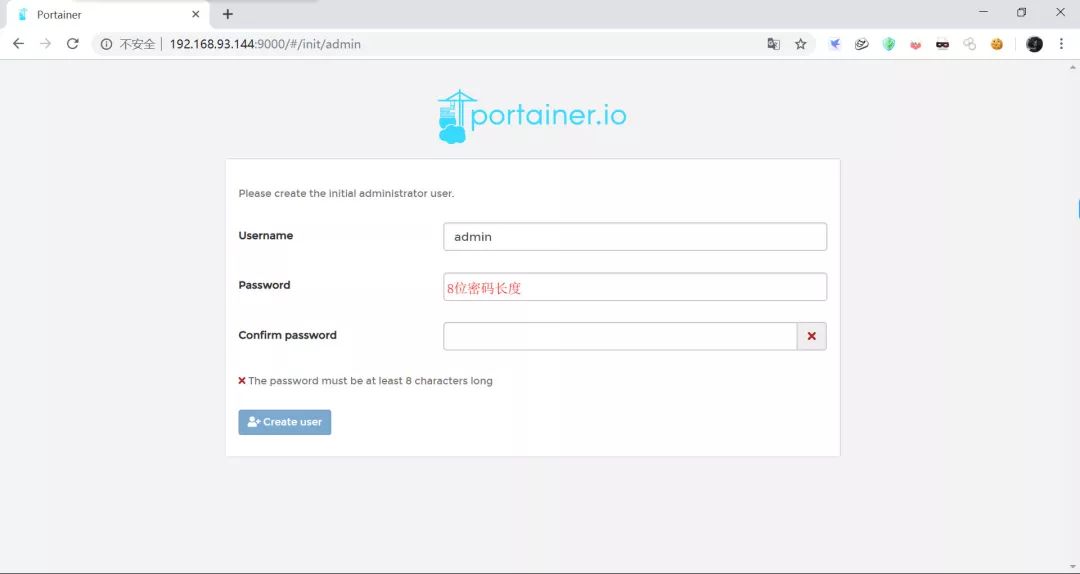Open the swirl extension icon next to bird

click(x=862, y=44)
